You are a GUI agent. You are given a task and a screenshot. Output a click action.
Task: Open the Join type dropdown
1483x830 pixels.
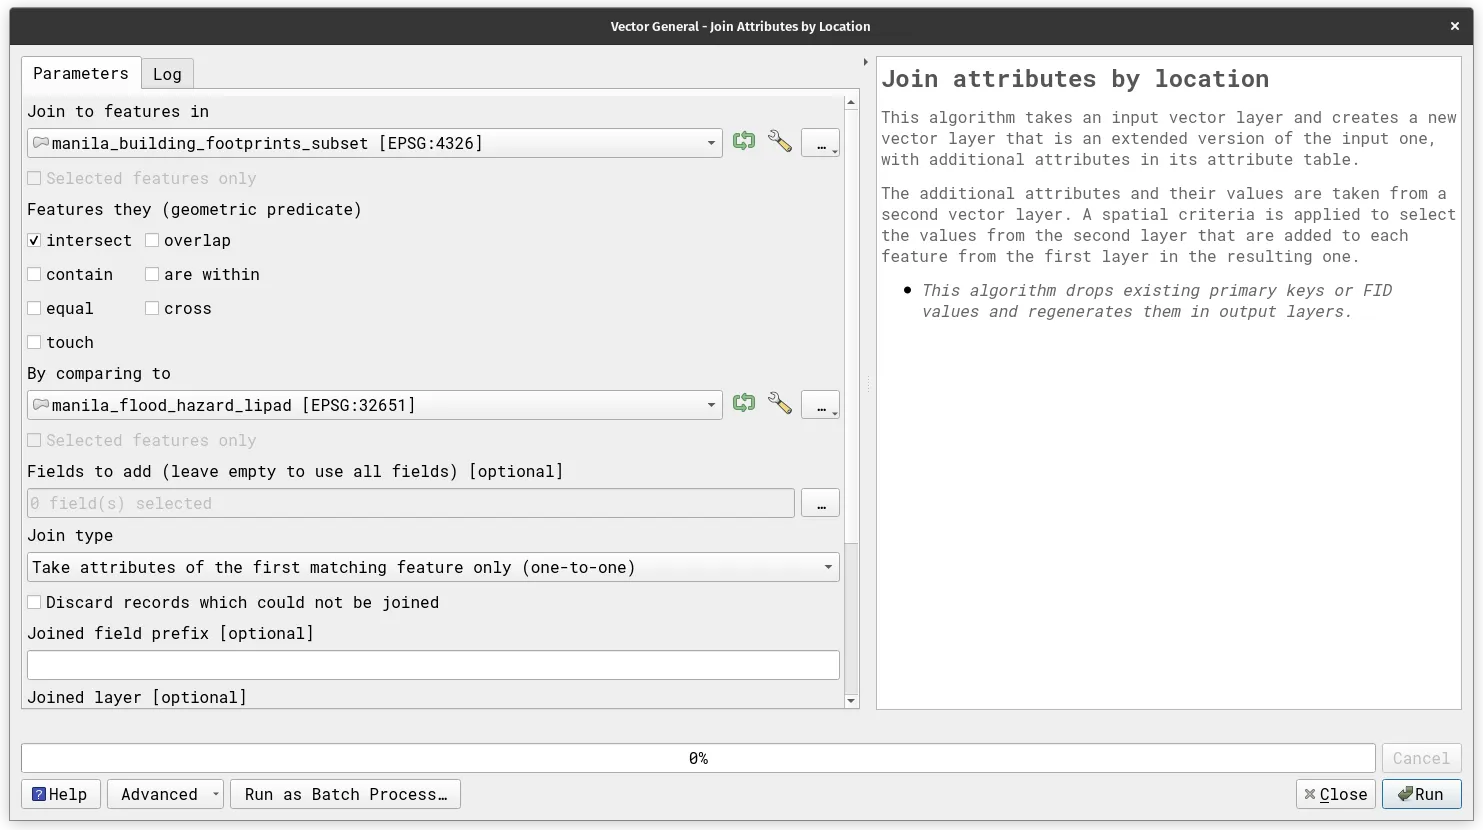tap(827, 568)
